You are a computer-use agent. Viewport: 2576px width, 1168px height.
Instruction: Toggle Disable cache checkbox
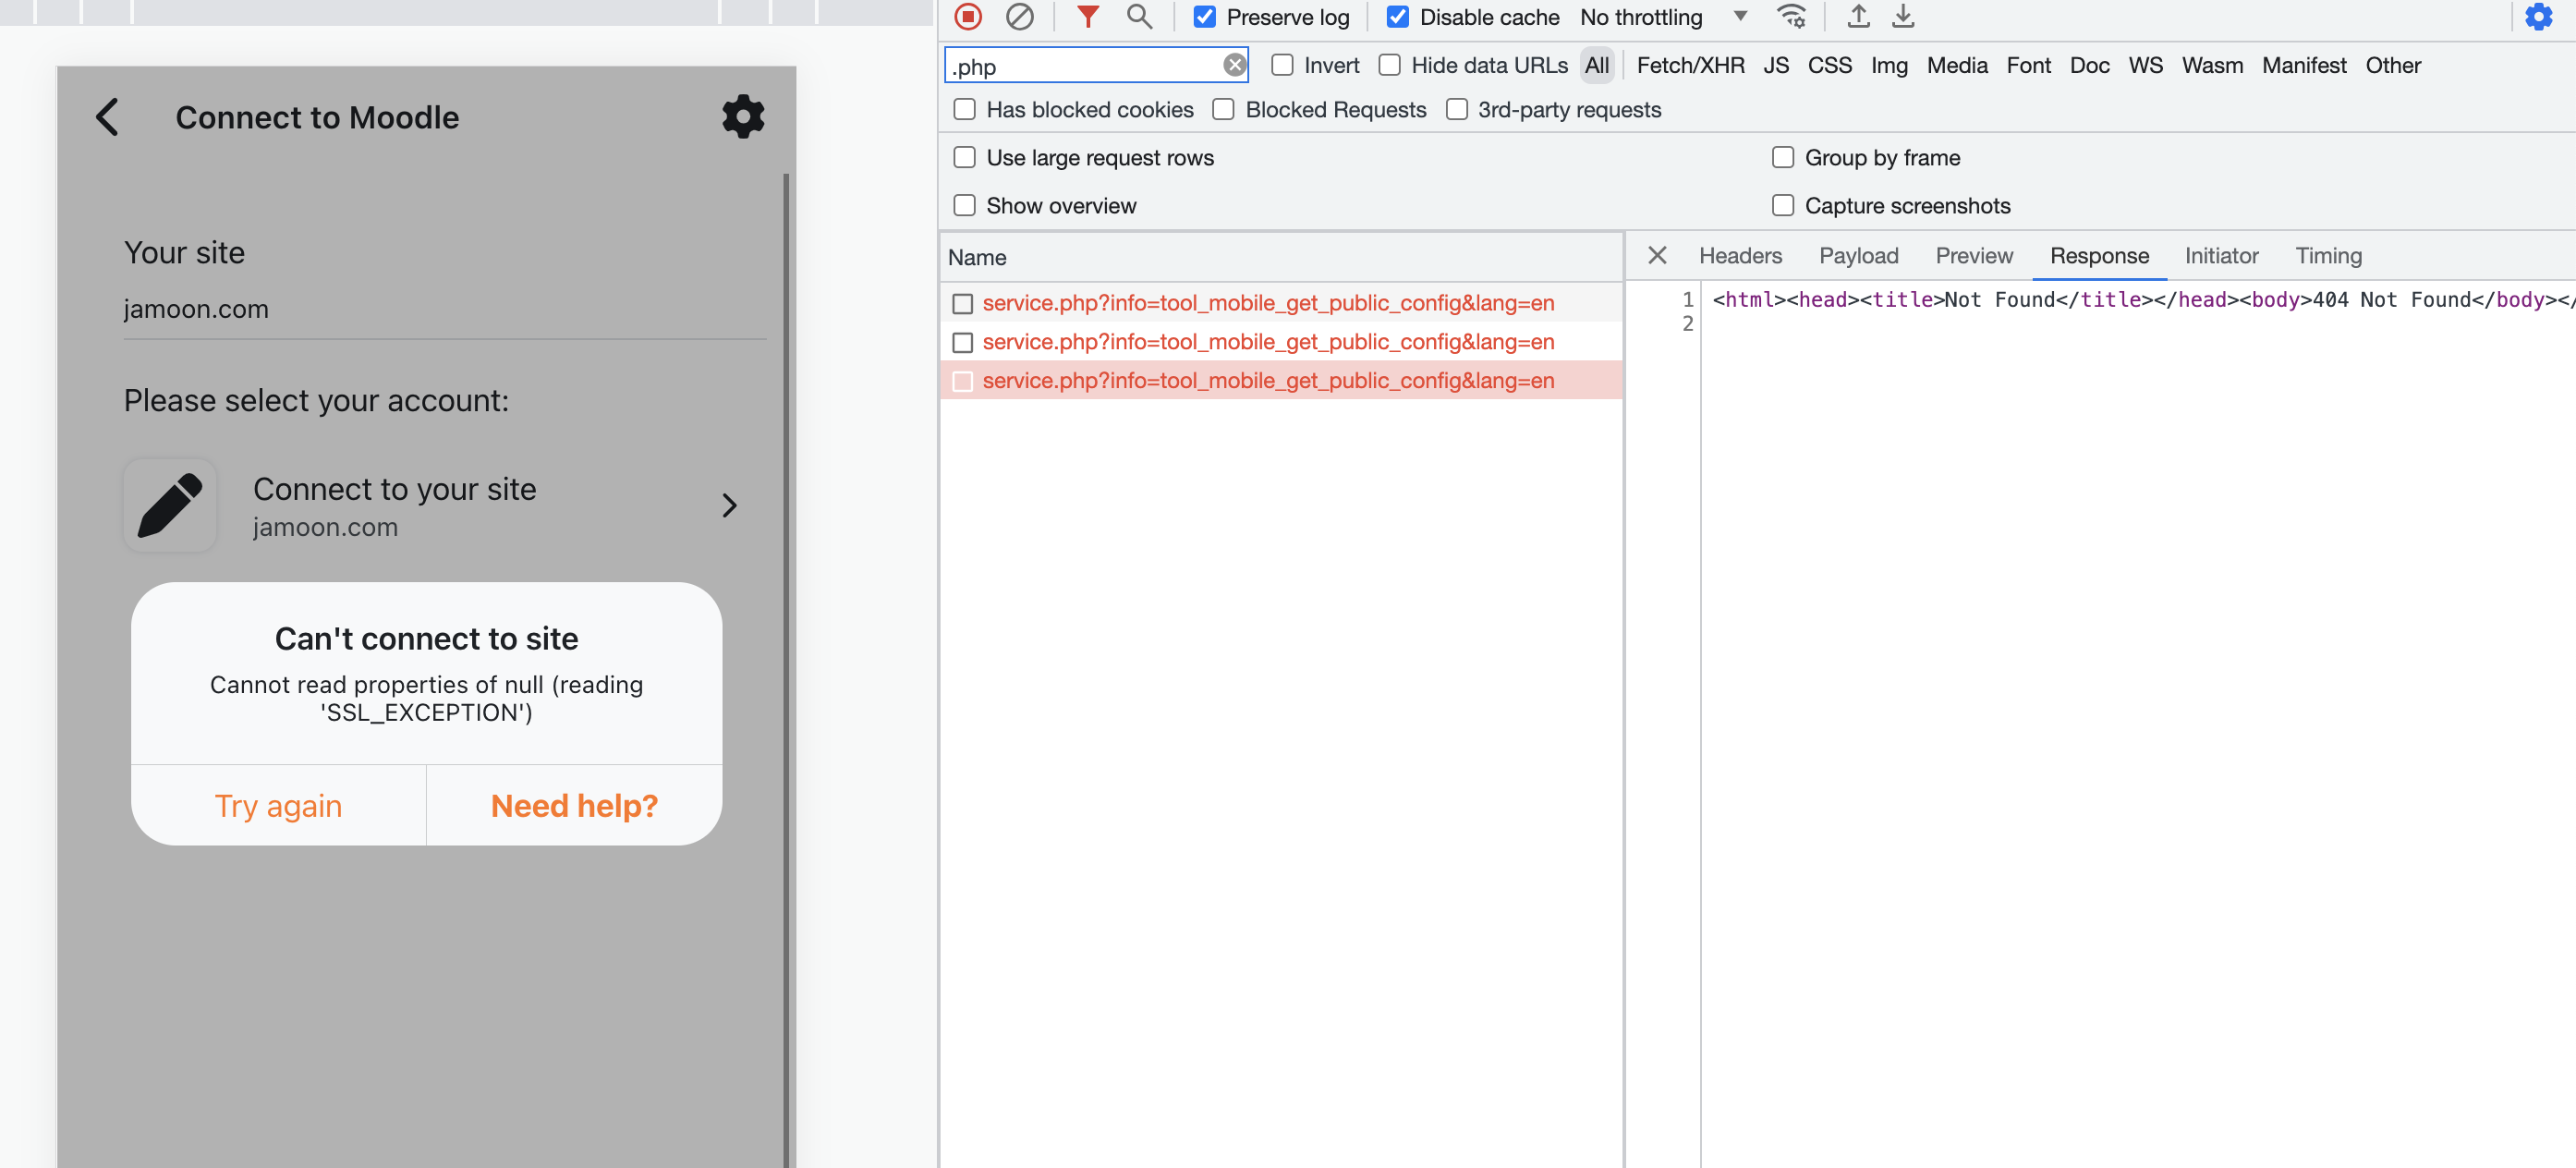click(x=1397, y=17)
